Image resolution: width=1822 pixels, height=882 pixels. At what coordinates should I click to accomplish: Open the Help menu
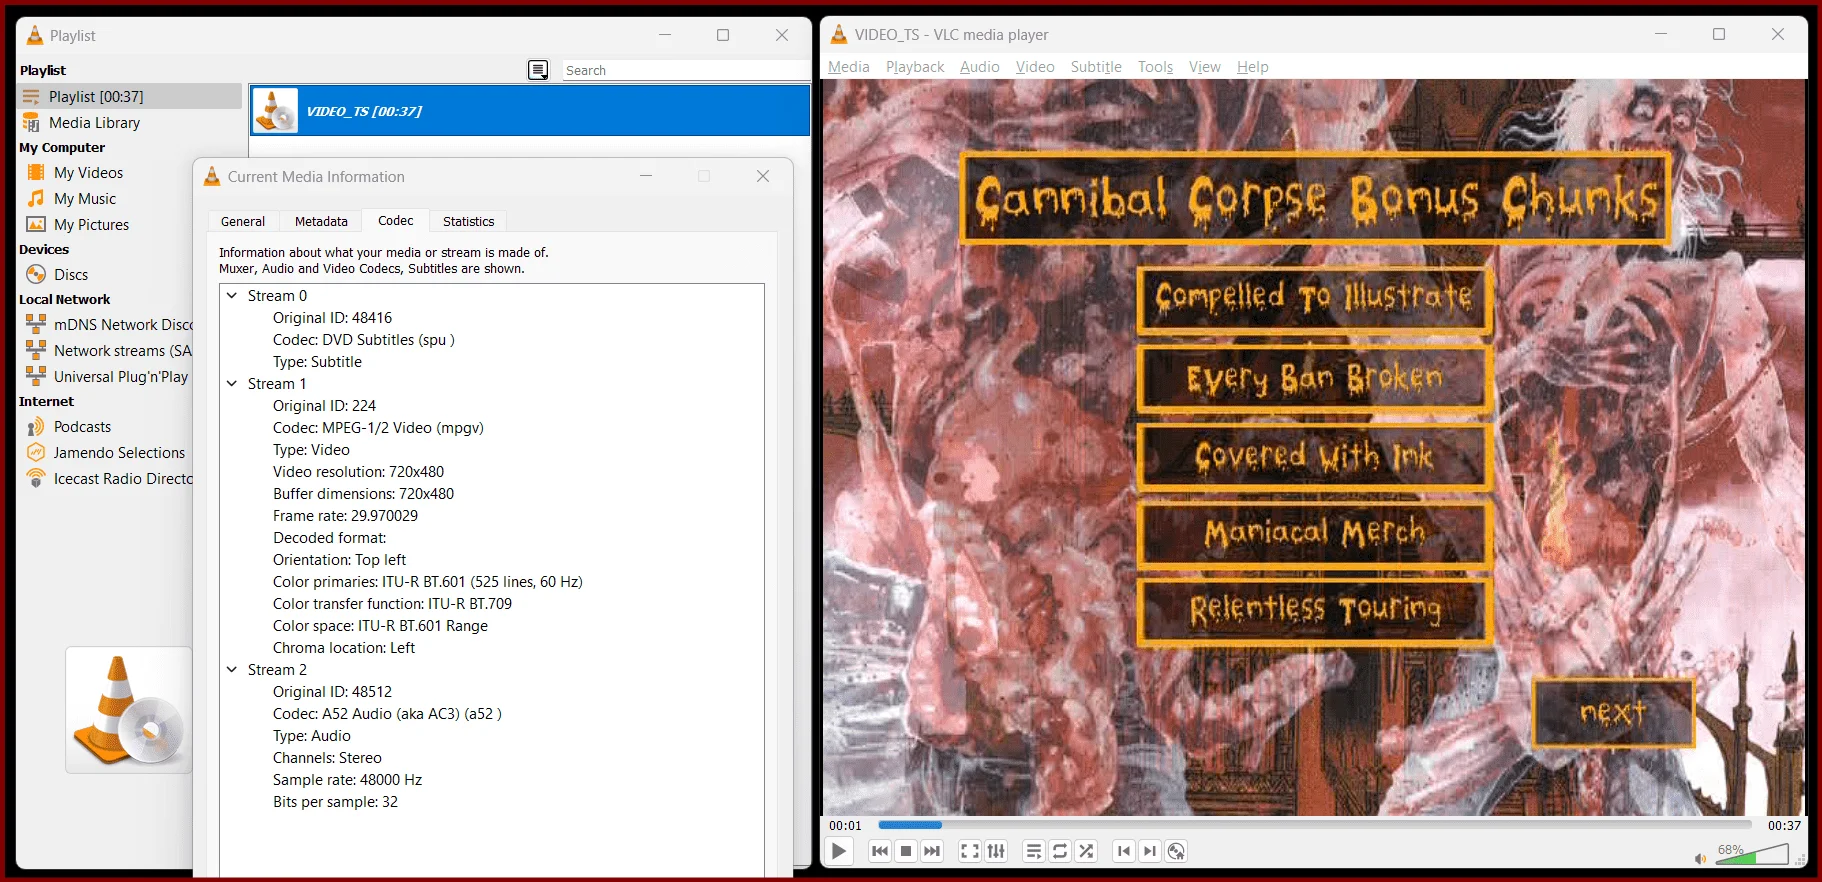tap(1253, 67)
